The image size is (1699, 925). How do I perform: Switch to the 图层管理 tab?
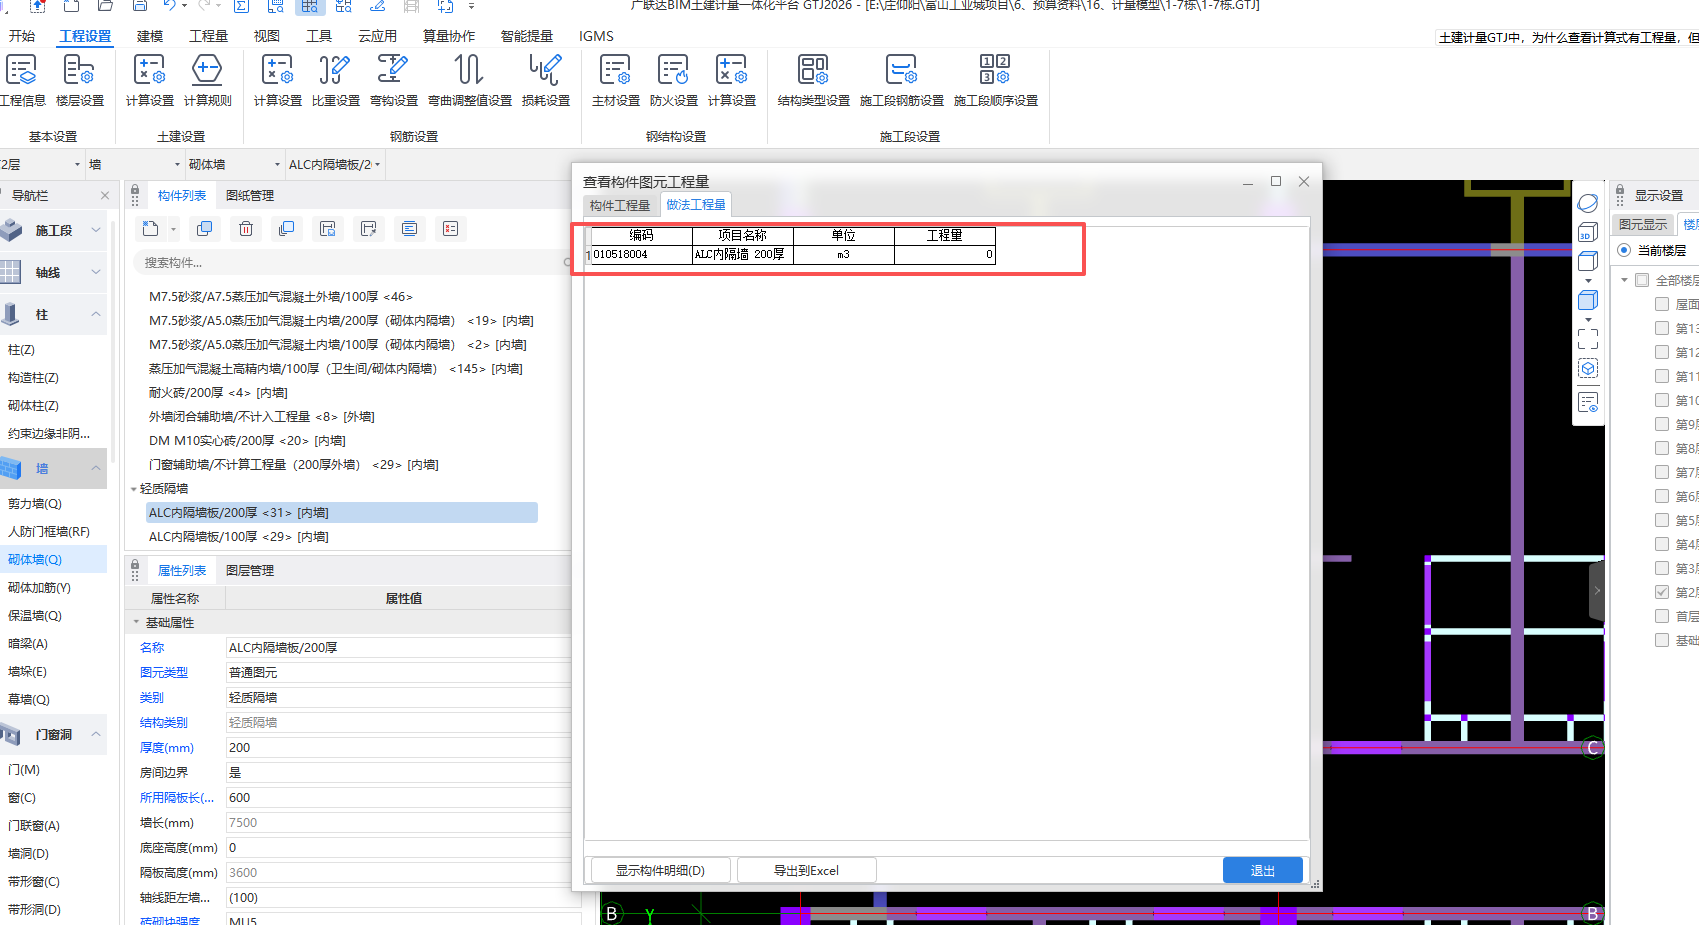pos(250,571)
